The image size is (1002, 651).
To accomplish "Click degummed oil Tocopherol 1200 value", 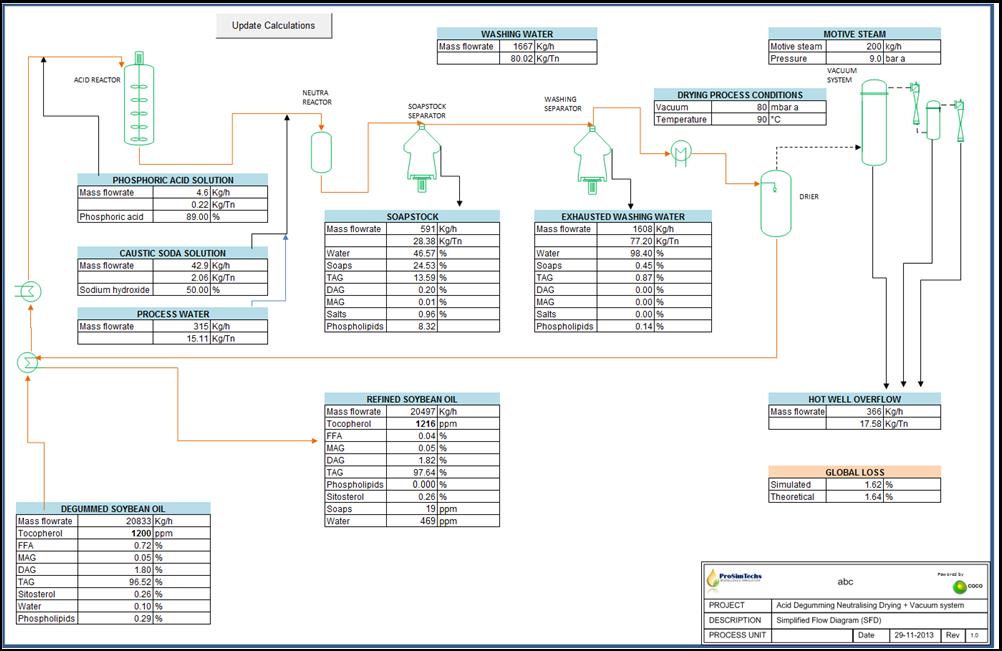I will (123, 534).
